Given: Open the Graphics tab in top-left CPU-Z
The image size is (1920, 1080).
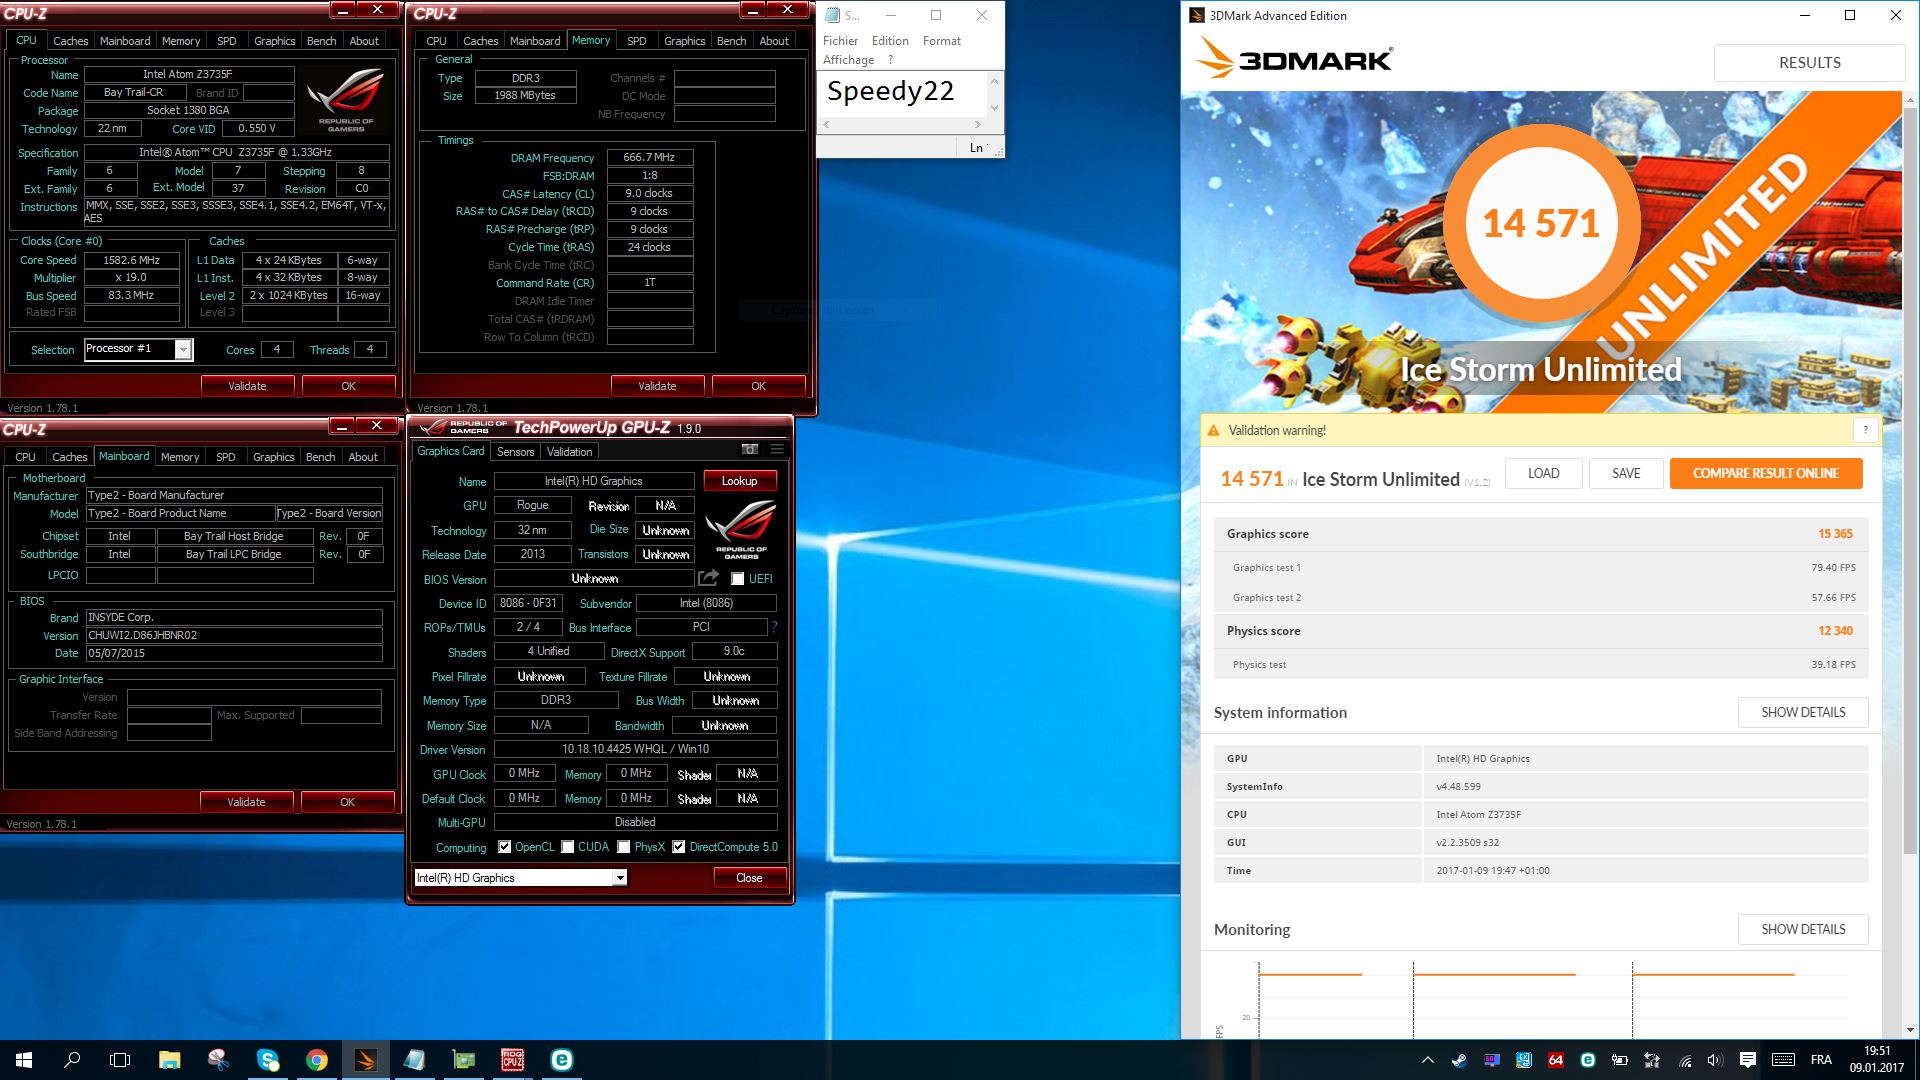Looking at the screenshot, I should (x=274, y=41).
